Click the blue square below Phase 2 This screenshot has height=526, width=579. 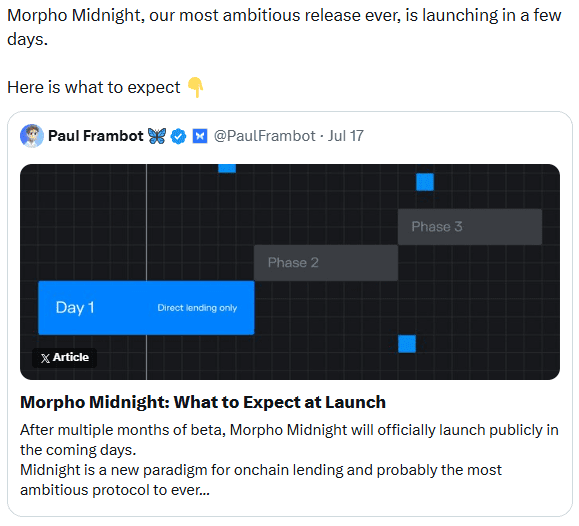[407, 344]
